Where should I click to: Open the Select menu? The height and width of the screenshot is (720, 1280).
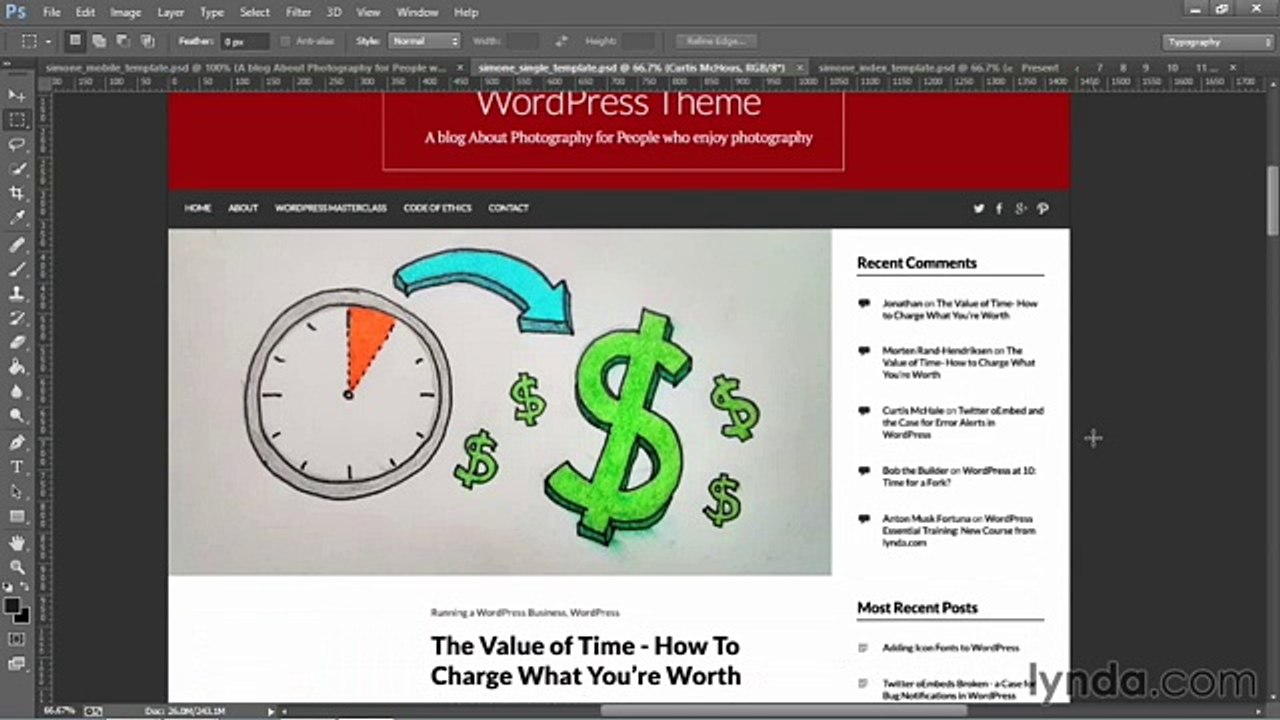pos(255,12)
